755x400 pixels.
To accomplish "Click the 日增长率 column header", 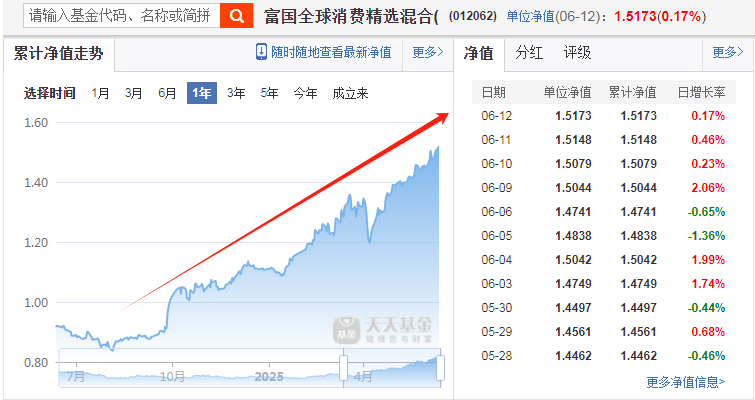I will click(701, 92).
